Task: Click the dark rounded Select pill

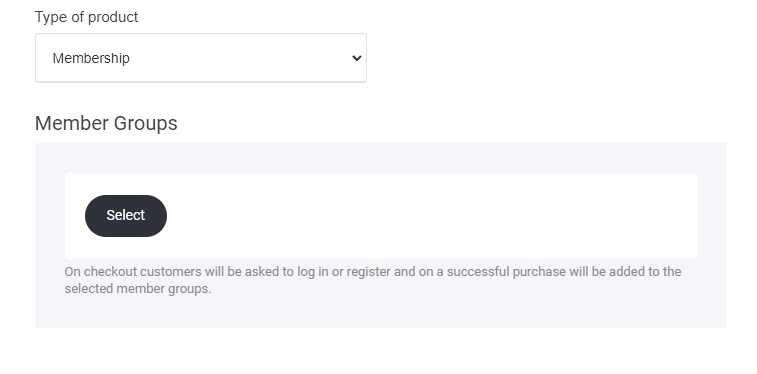Action: coord(126,216)
